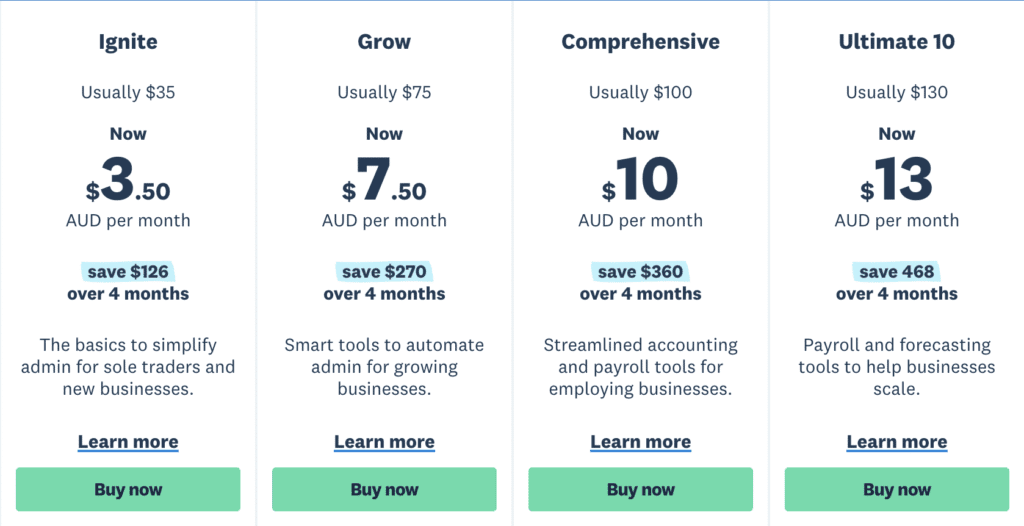Select the Ignite plan heading

click(128, 42)
